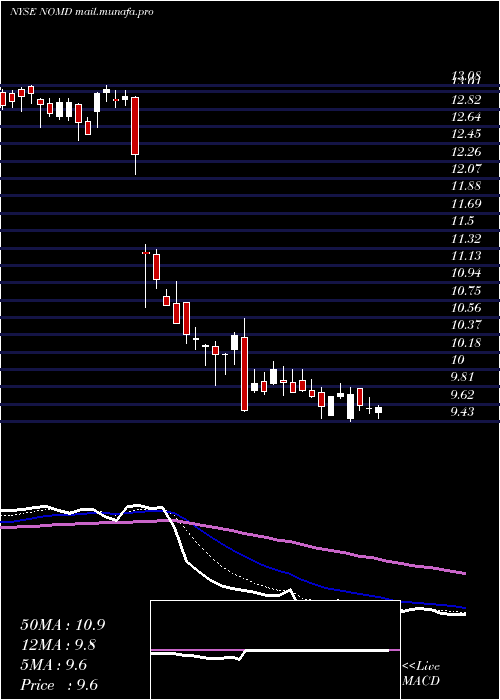The height and width of the screenshot is (700, 500).
Task: Click the 11.5 price level label
Action: point(462,221)
